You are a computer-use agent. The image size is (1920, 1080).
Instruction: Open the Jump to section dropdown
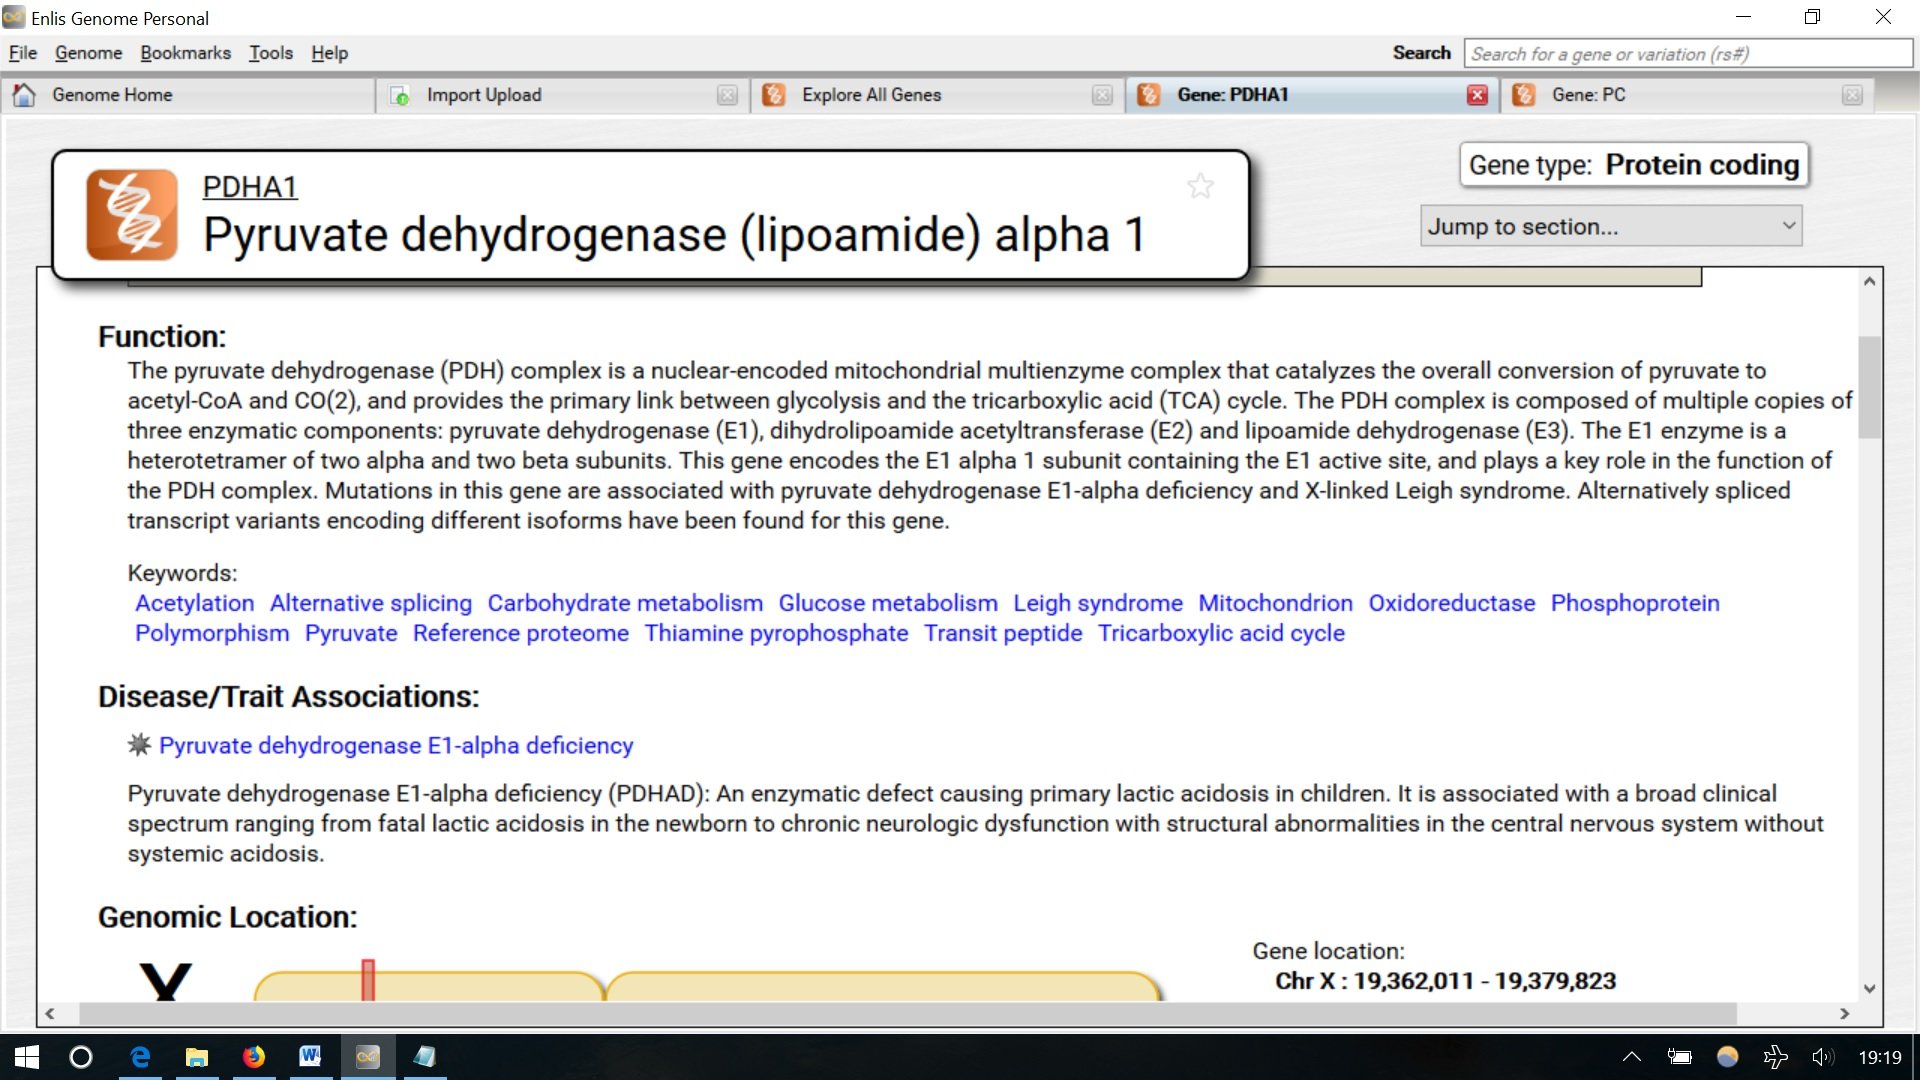tap(1610, 226)
